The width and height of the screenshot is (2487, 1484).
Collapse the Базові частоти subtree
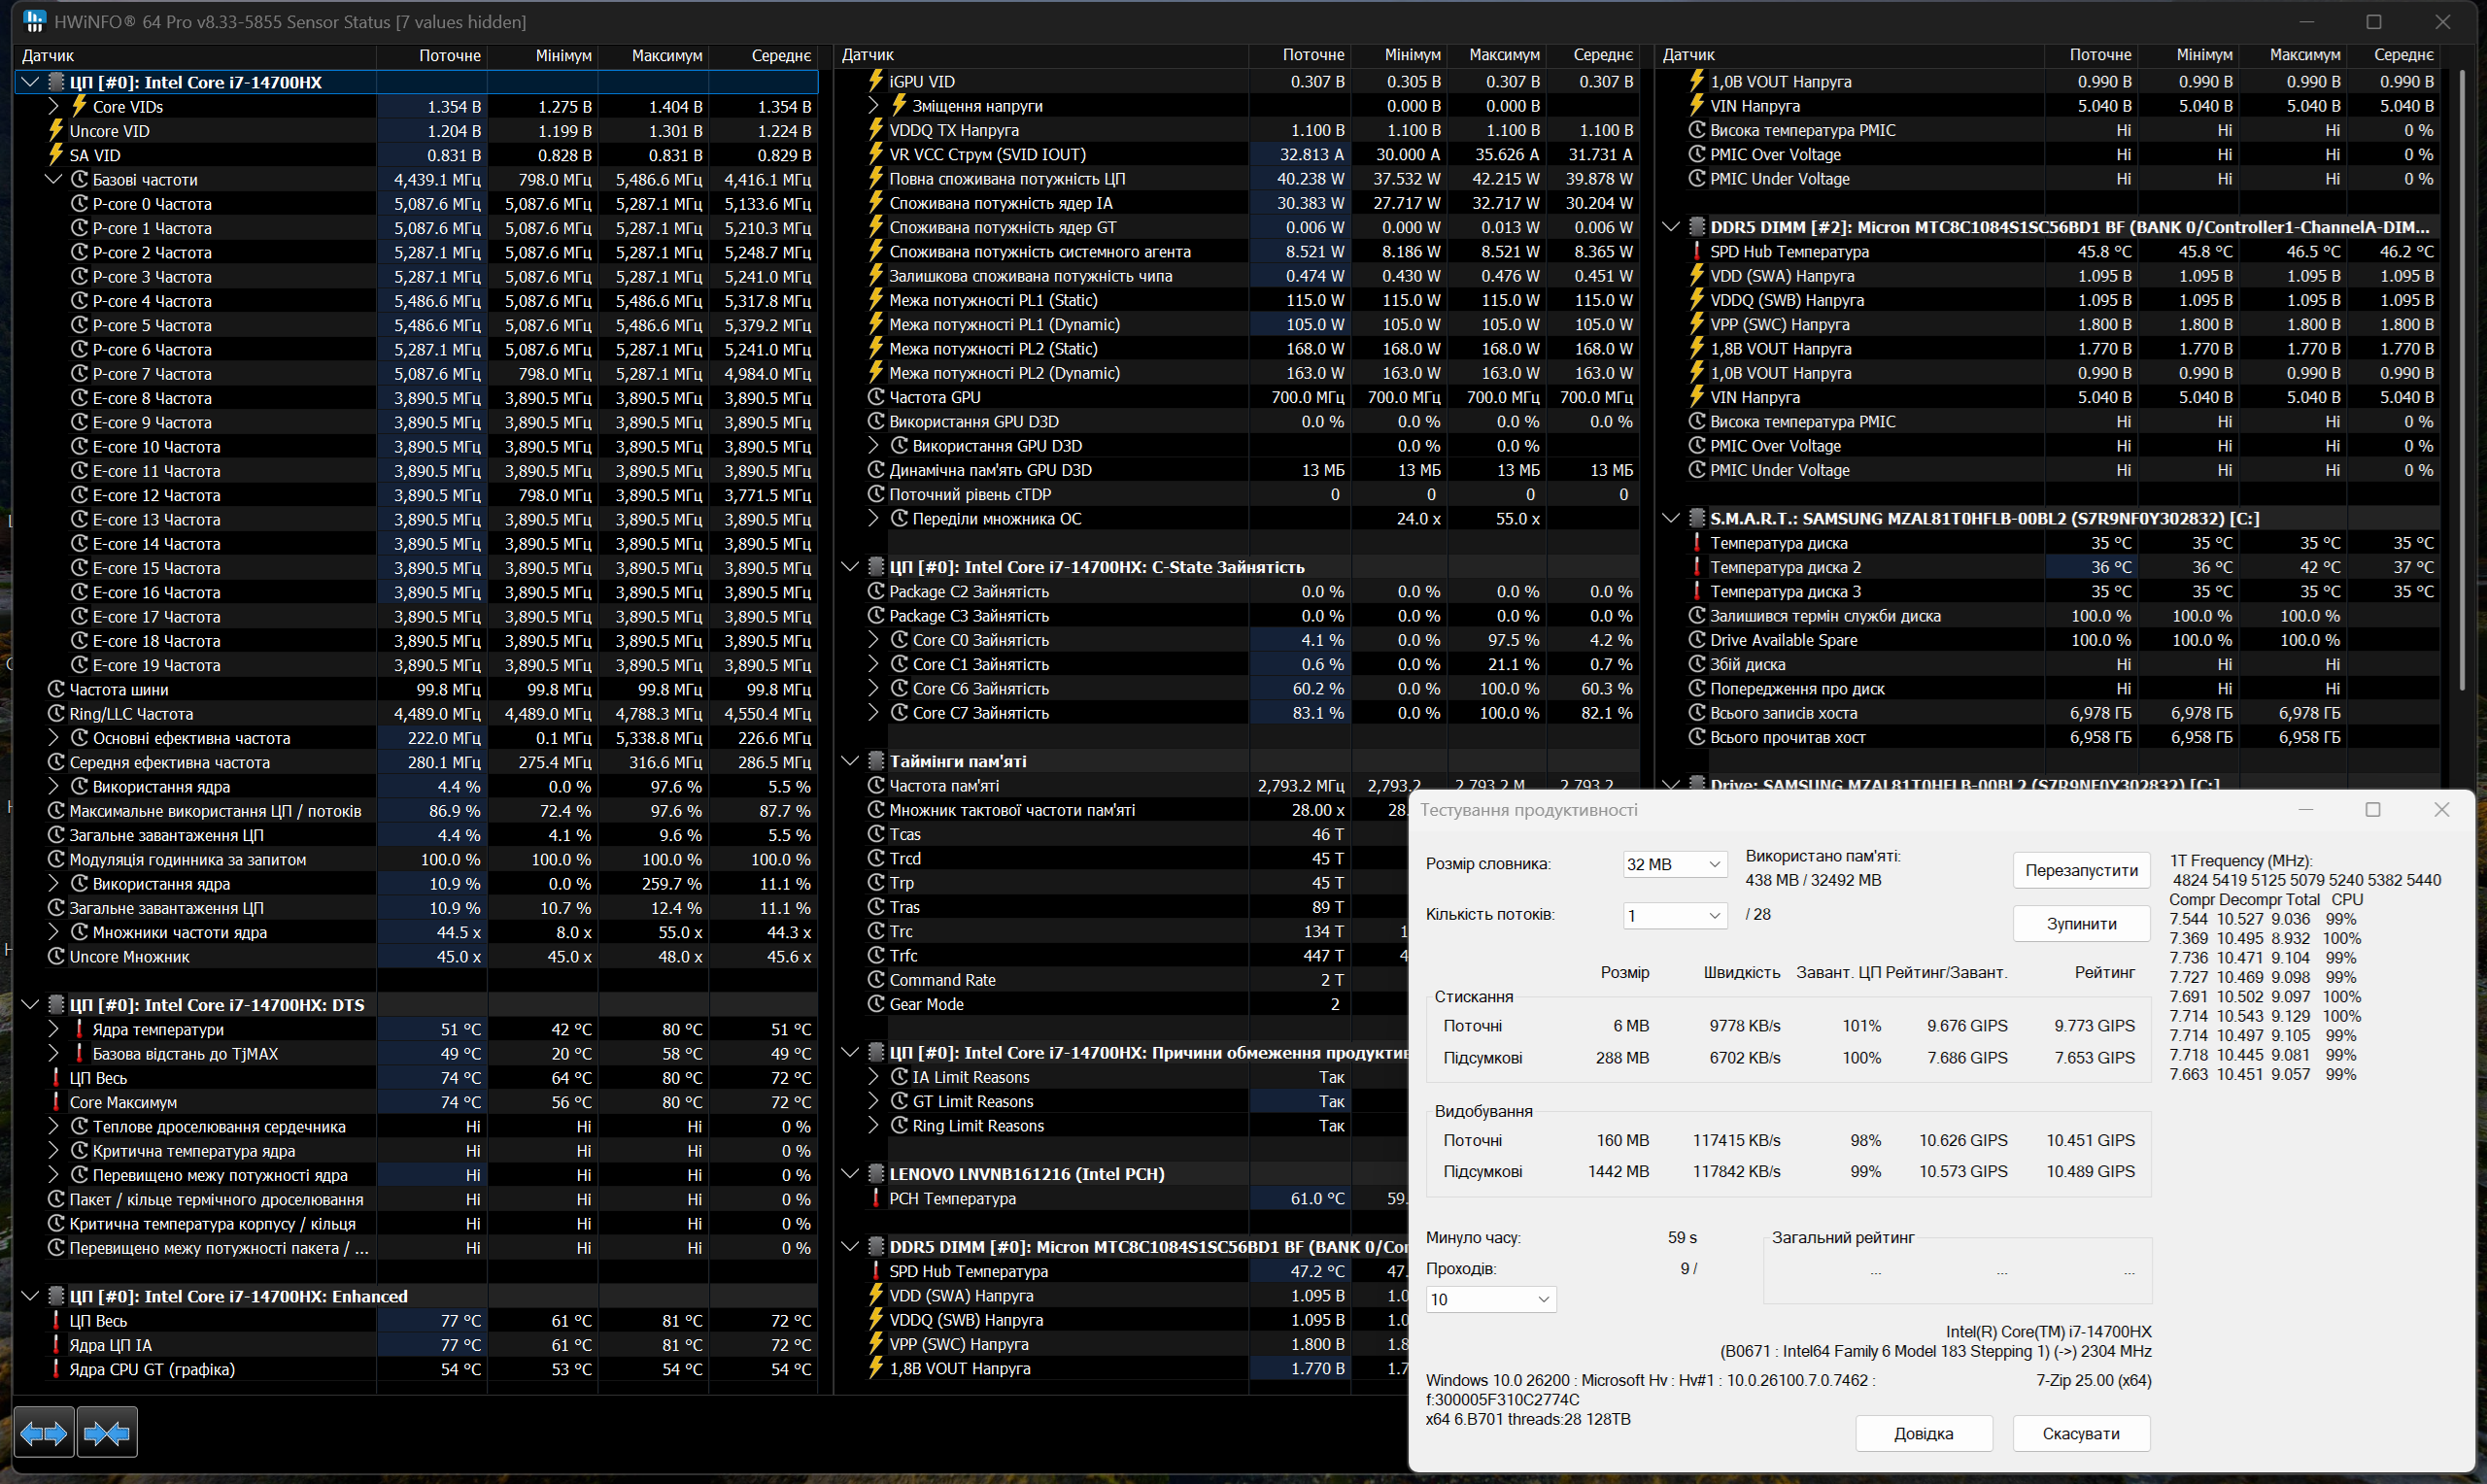54,180
